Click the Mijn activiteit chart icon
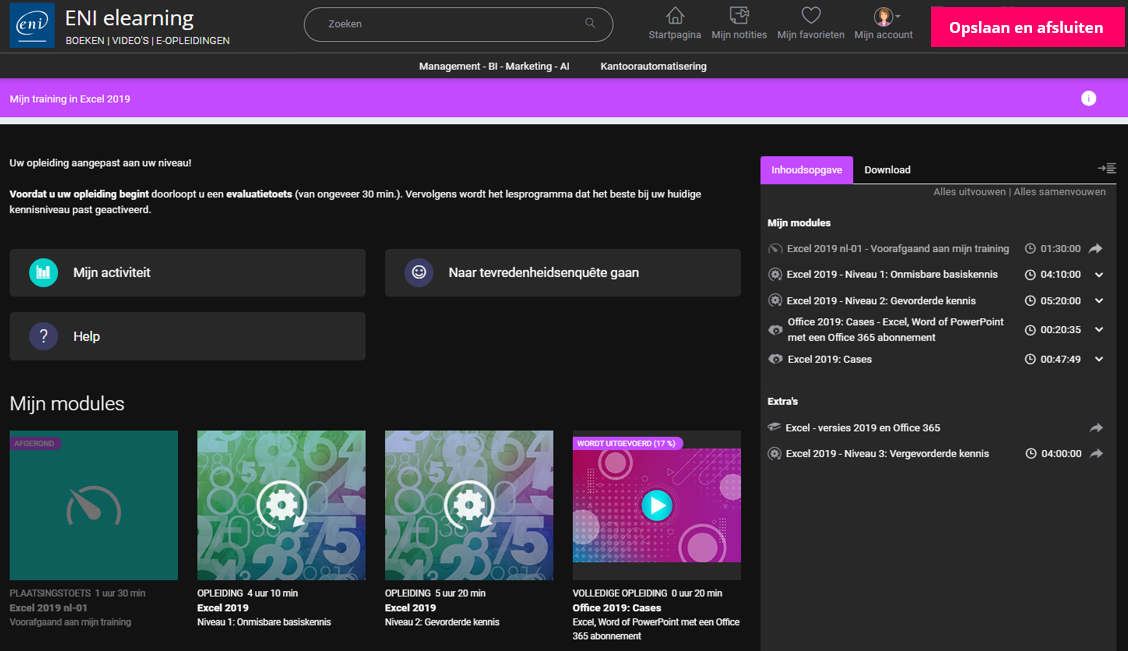The height and width of the screenshot is (651, 1128). click(x=43, y=273)
